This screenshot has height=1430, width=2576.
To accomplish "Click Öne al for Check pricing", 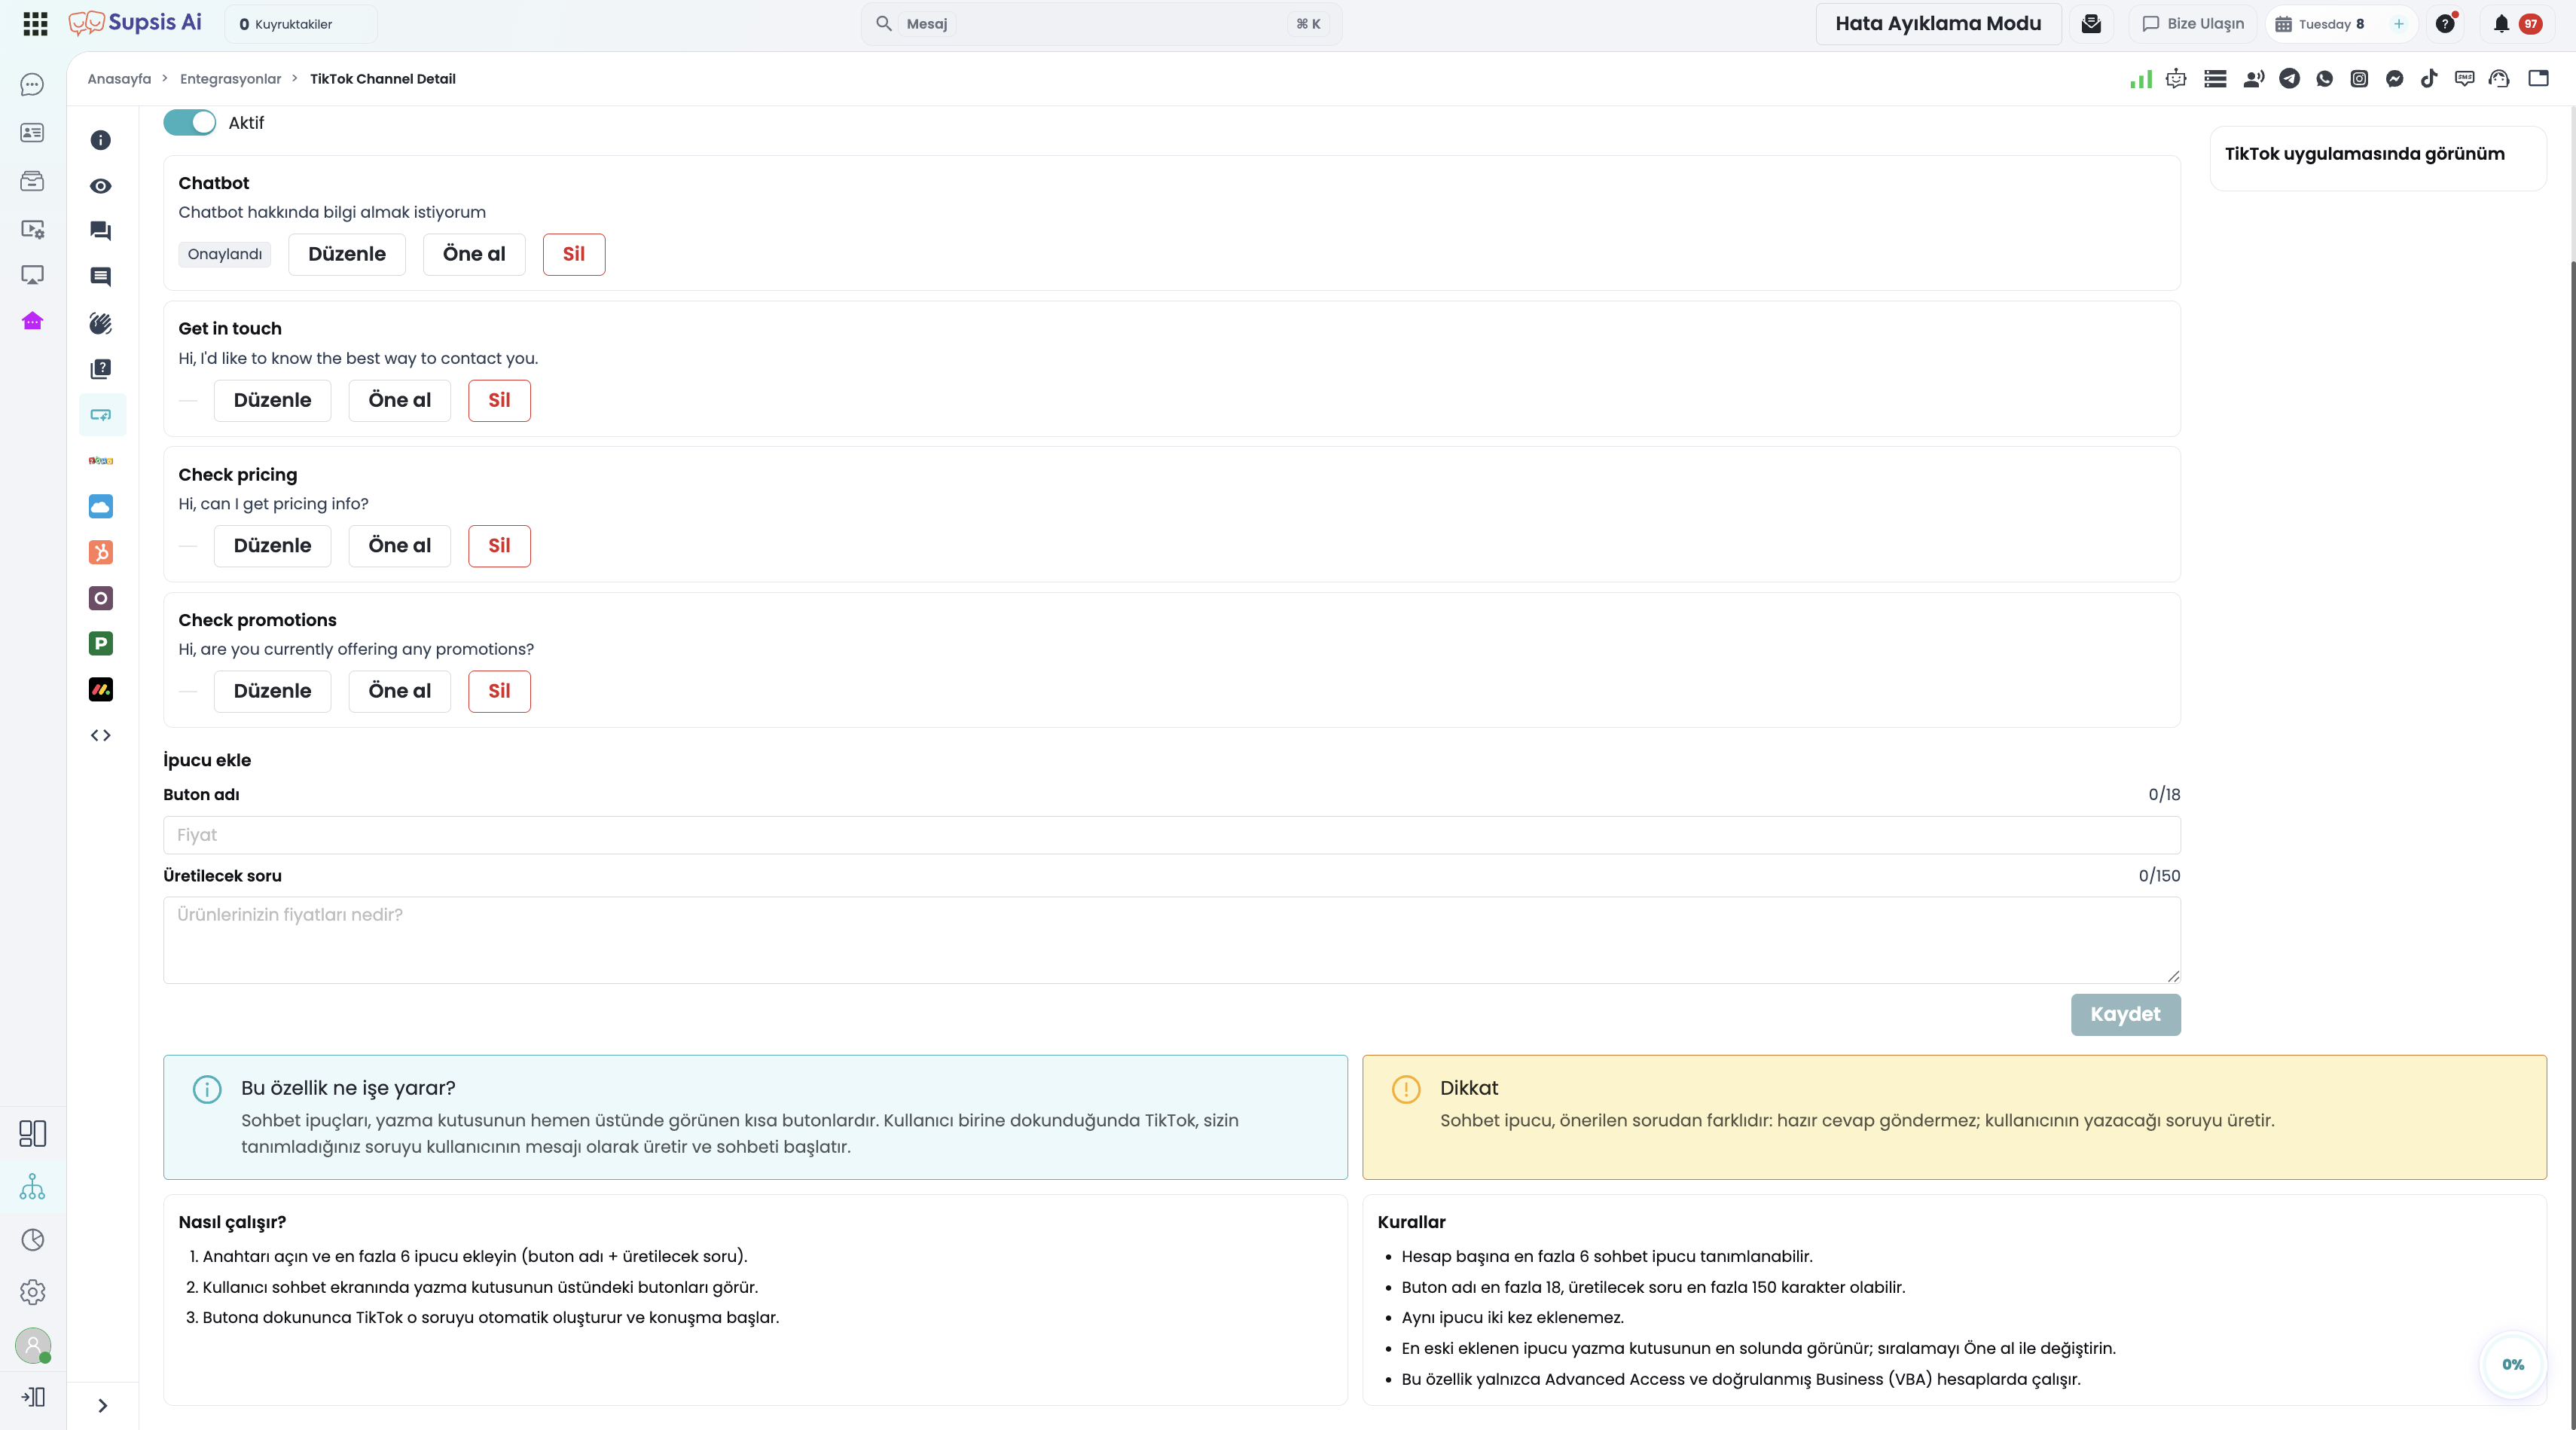I will point(400,546).
